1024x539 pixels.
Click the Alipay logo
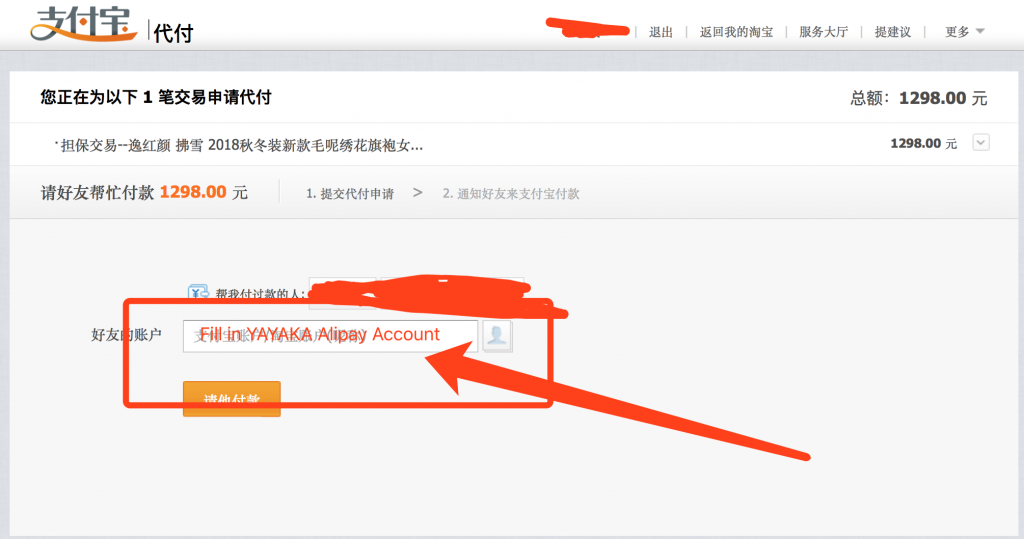(x=83, y=25)
